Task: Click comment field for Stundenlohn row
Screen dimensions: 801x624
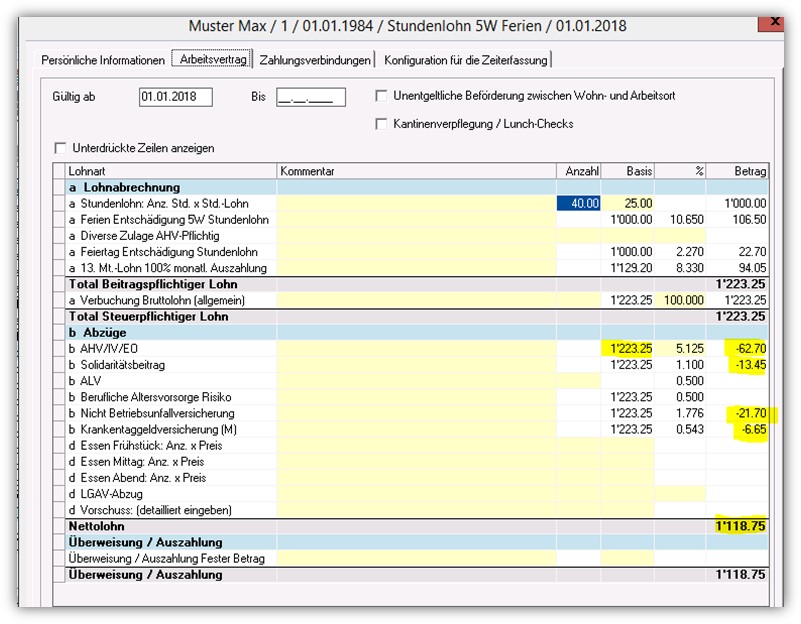Action: click(x=415, y=203)
